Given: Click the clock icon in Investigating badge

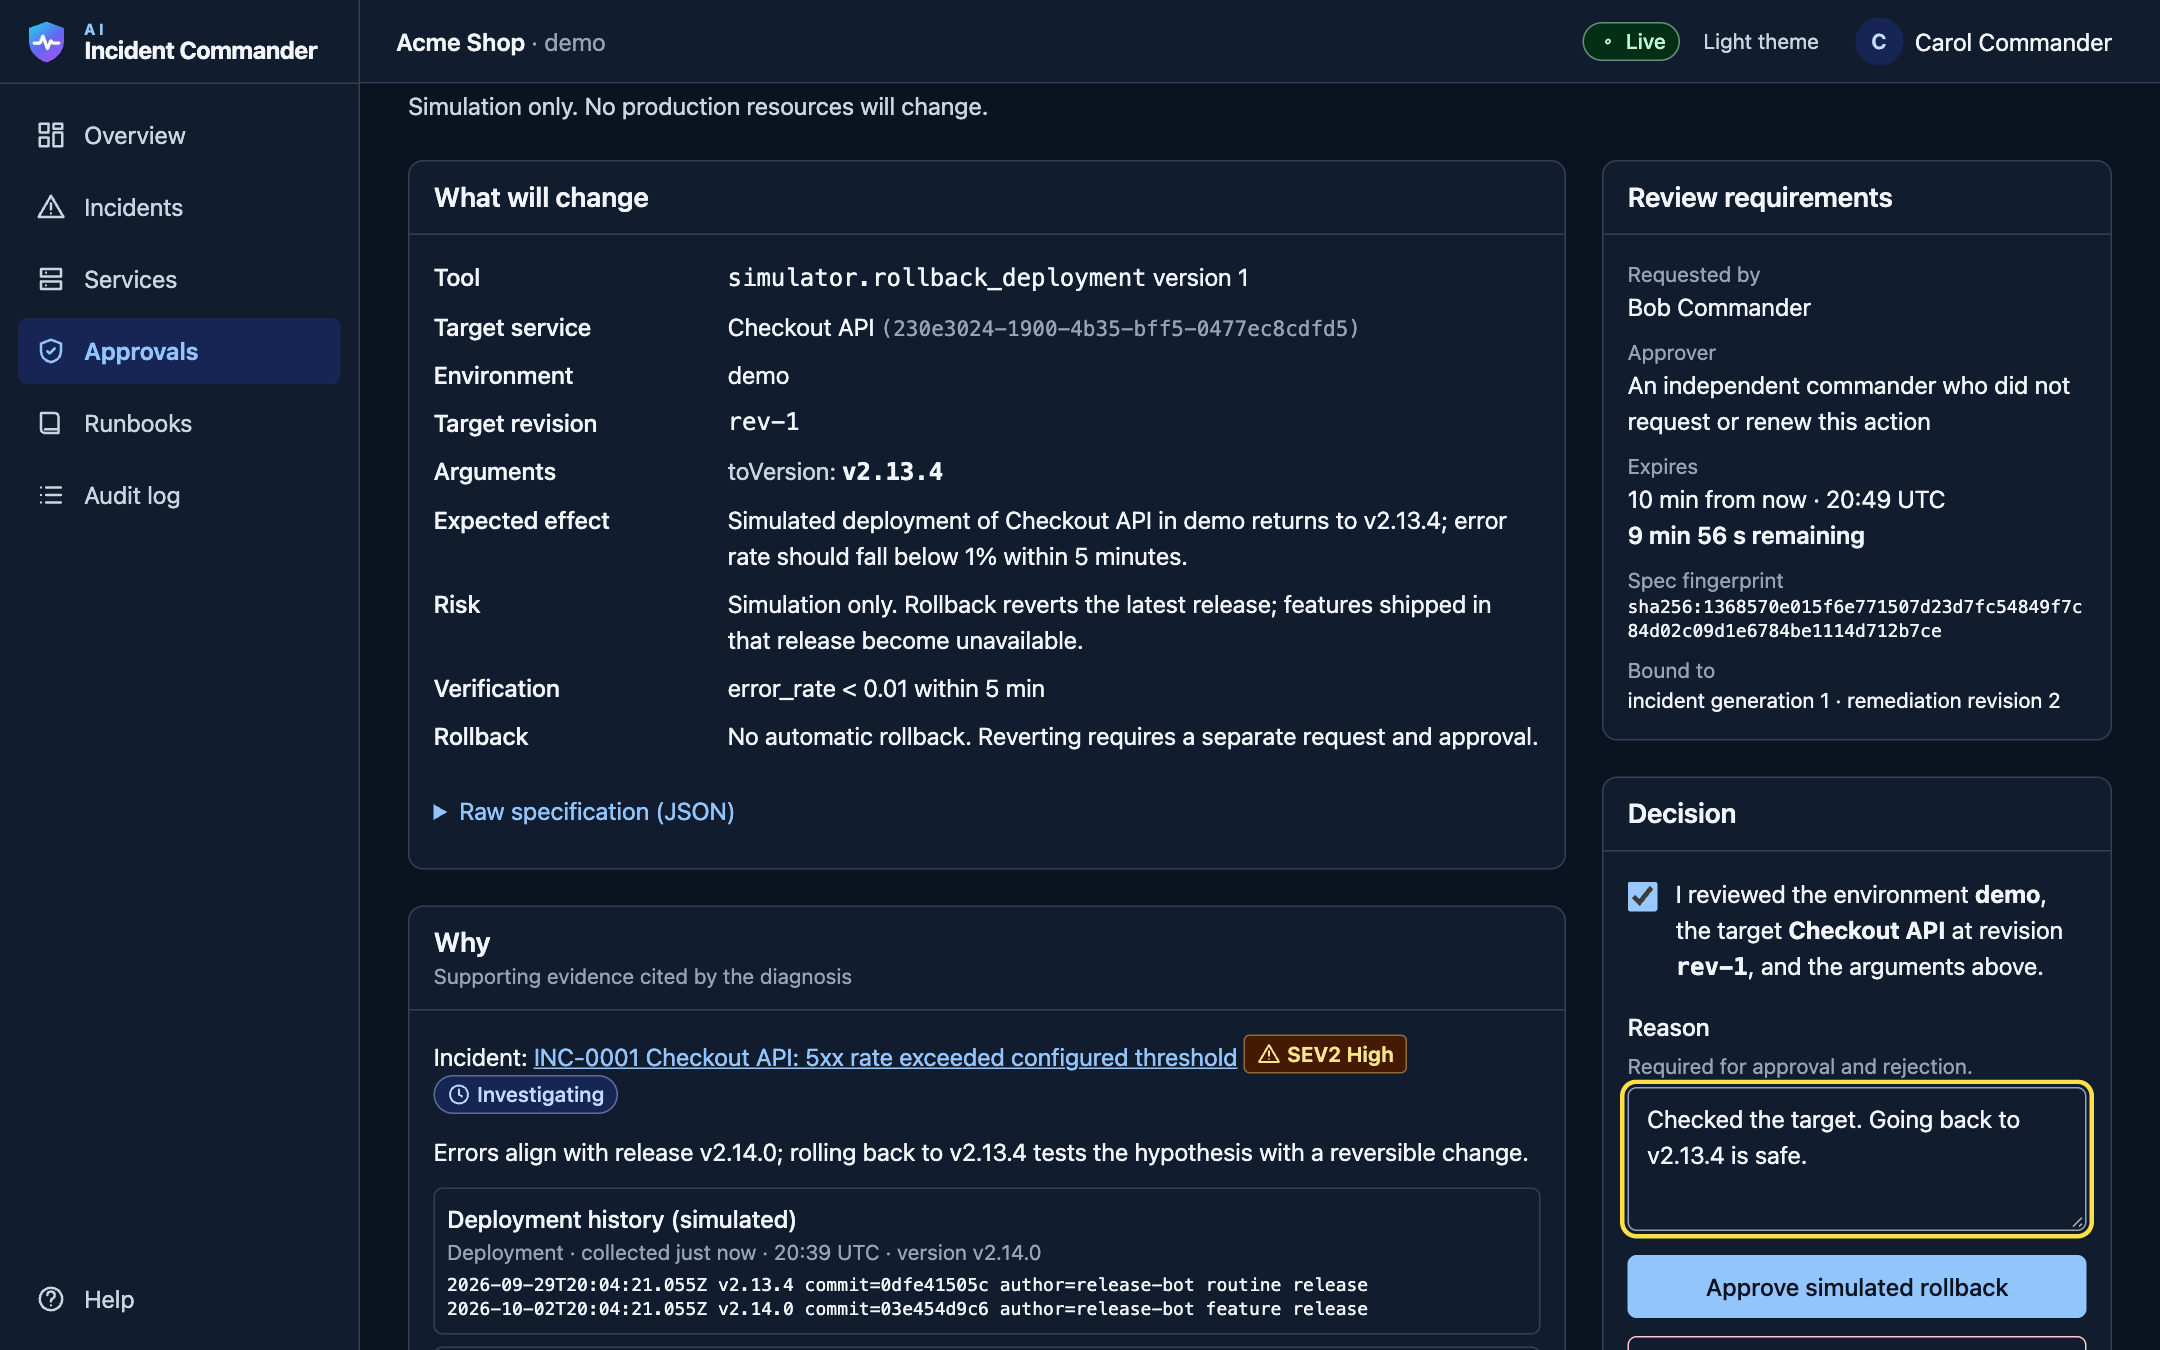Looking at the screenshot, I should click(459, 1095).
